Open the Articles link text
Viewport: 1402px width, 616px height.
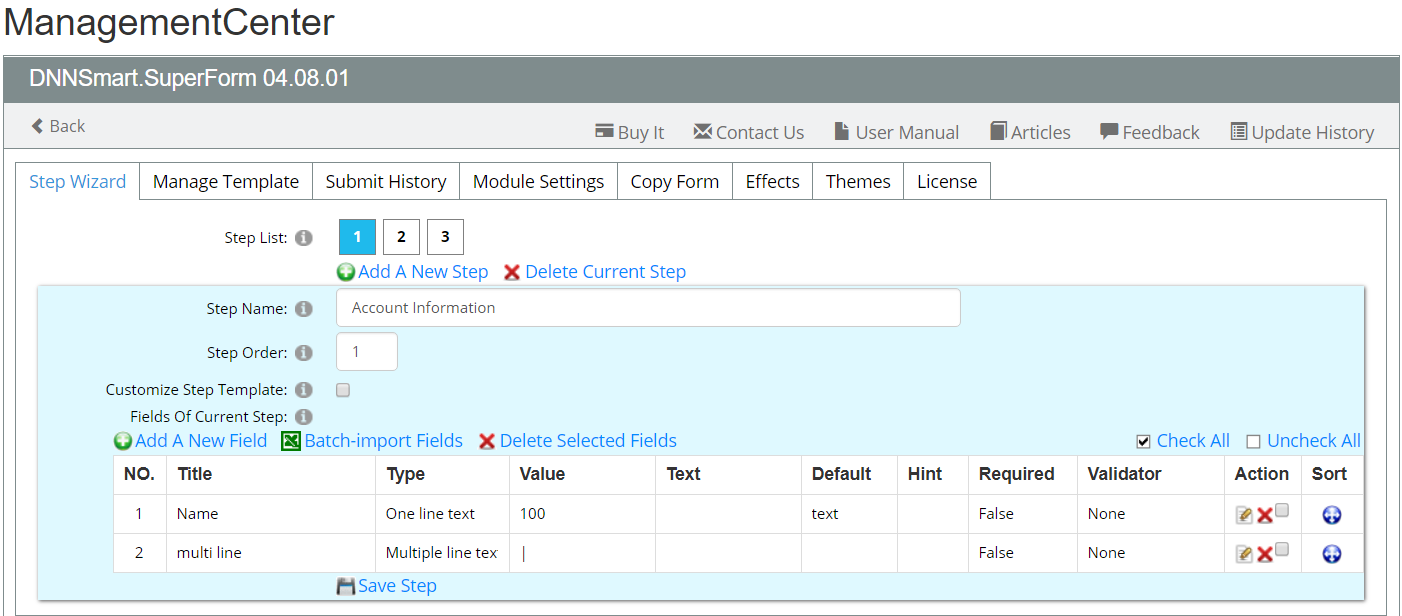pyautogui.click(x=1041, y=133)
